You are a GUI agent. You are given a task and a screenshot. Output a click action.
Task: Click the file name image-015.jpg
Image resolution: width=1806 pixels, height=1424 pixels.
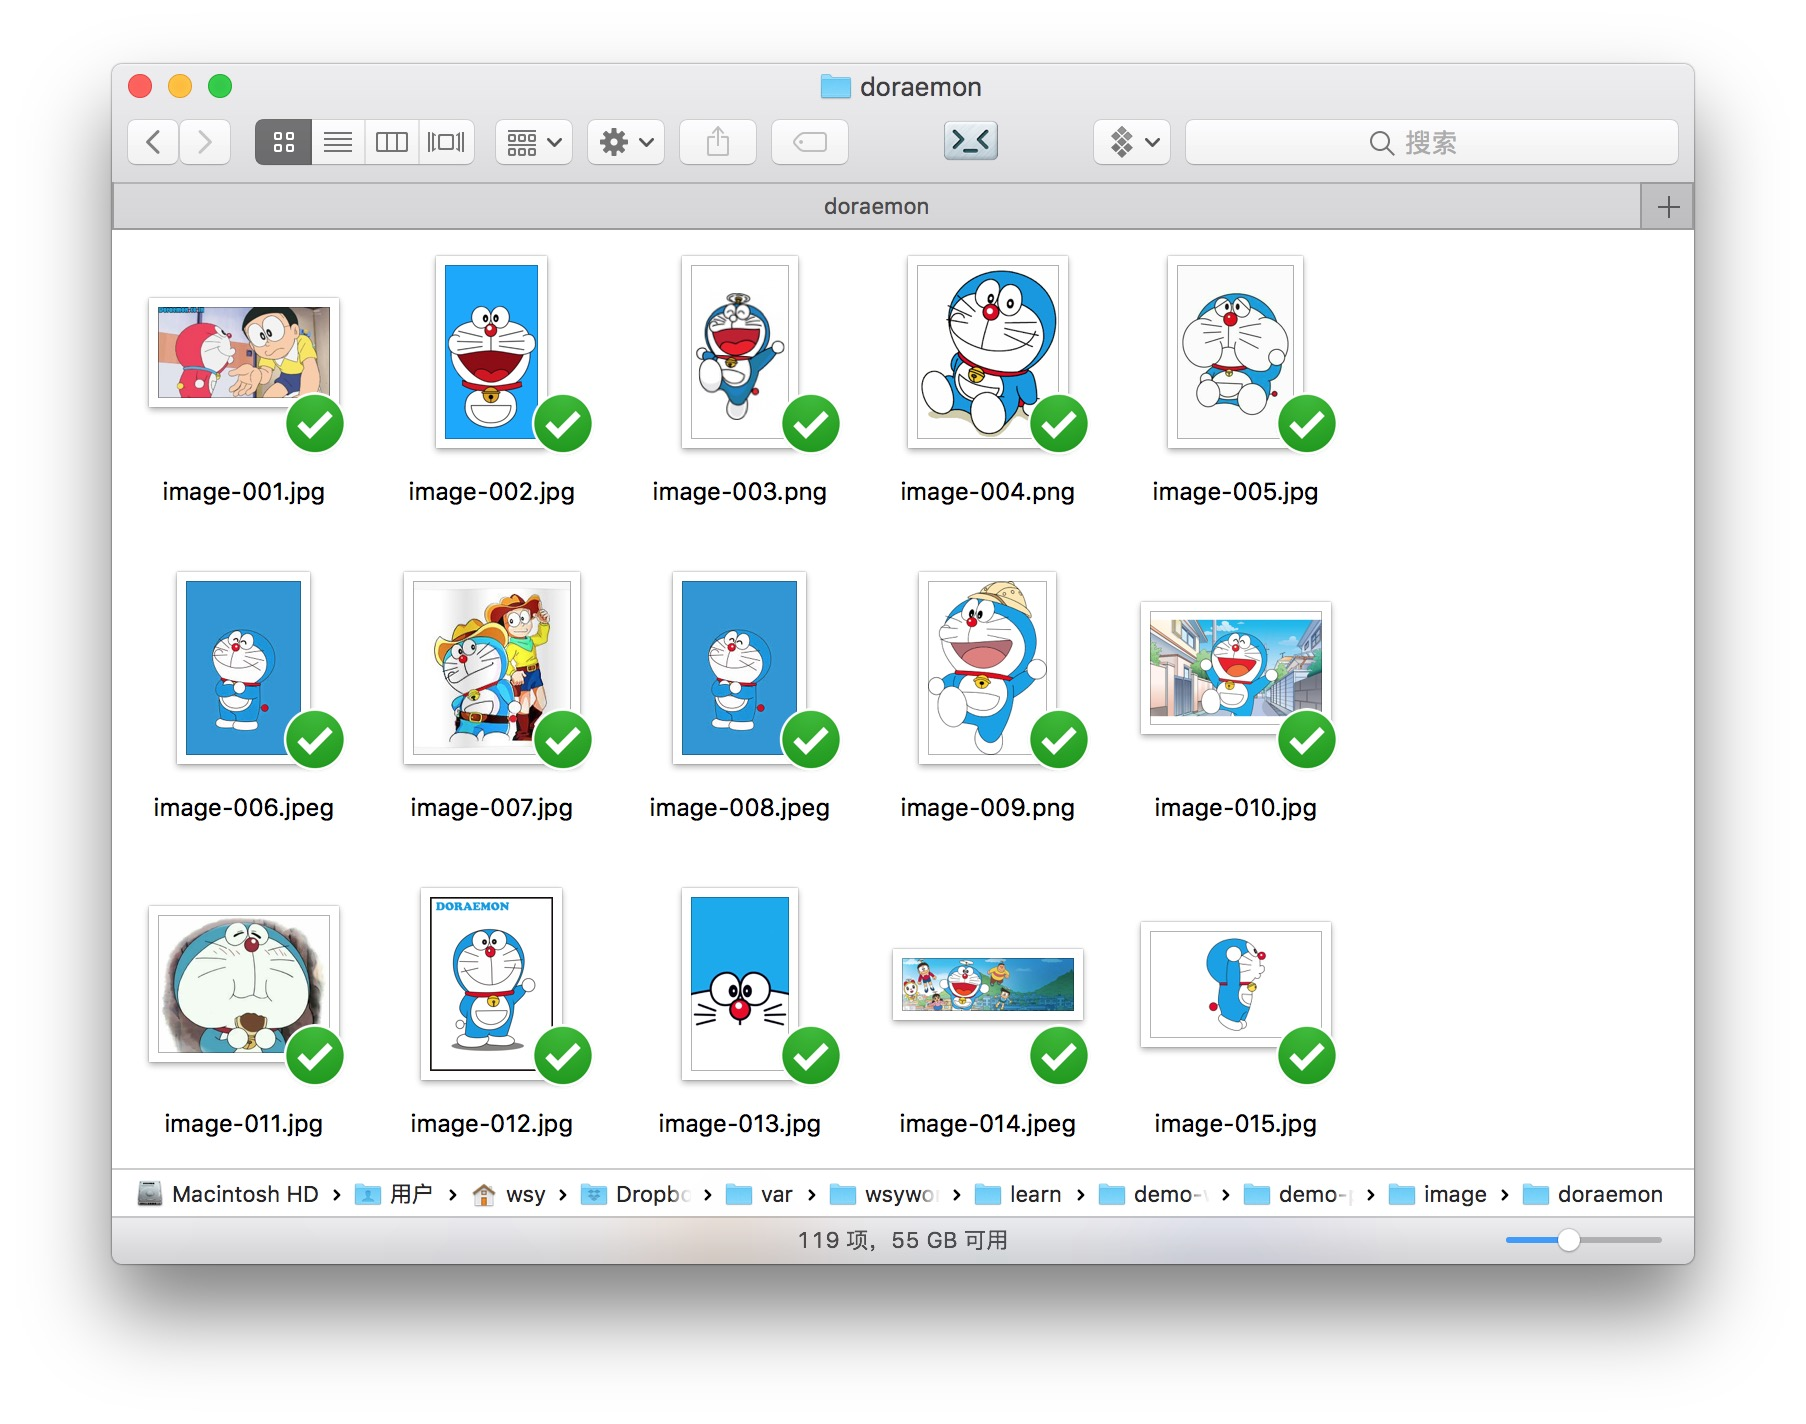pos(1235,1124)
